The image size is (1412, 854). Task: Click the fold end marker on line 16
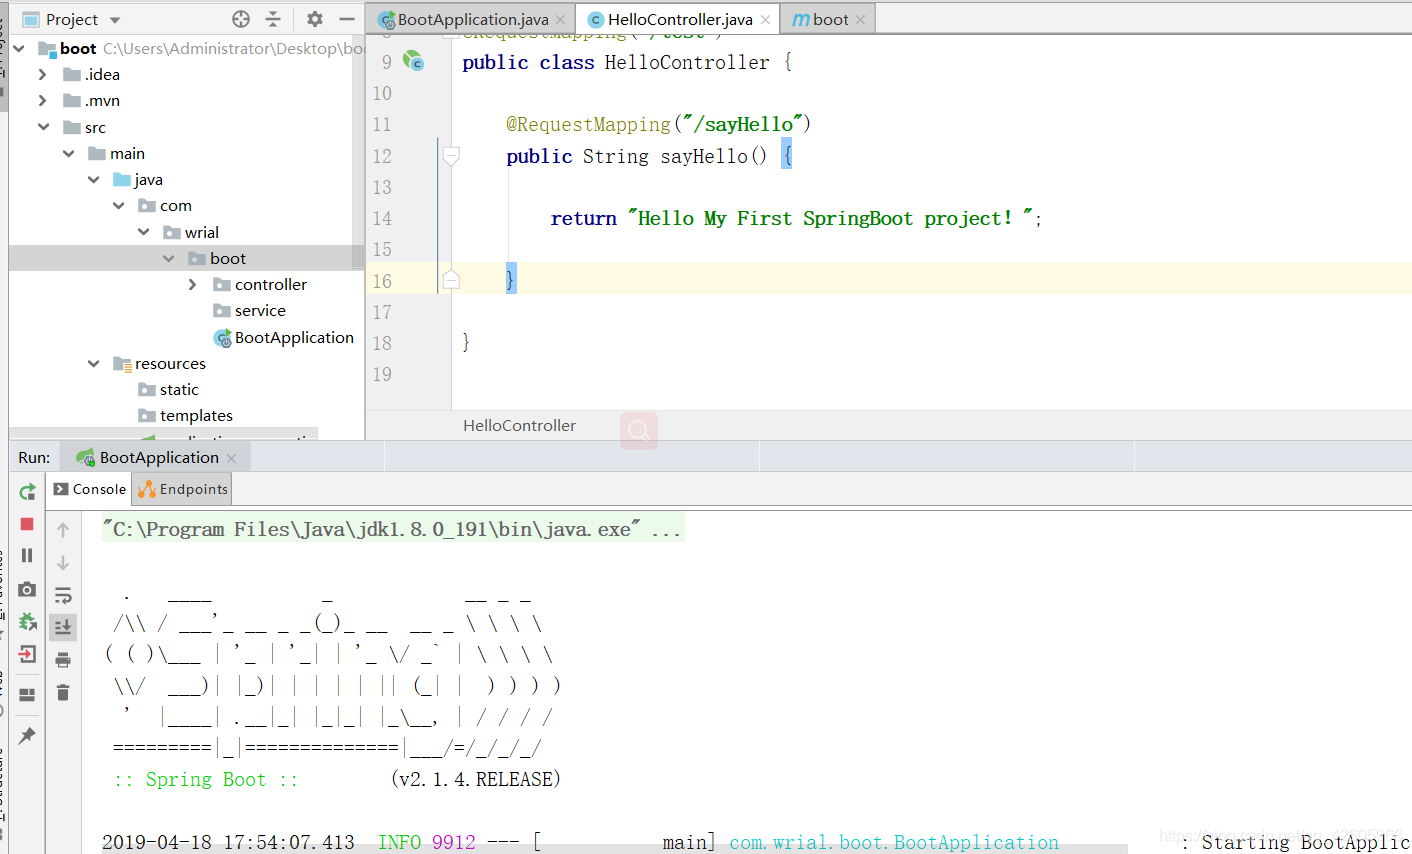(451, 280)
